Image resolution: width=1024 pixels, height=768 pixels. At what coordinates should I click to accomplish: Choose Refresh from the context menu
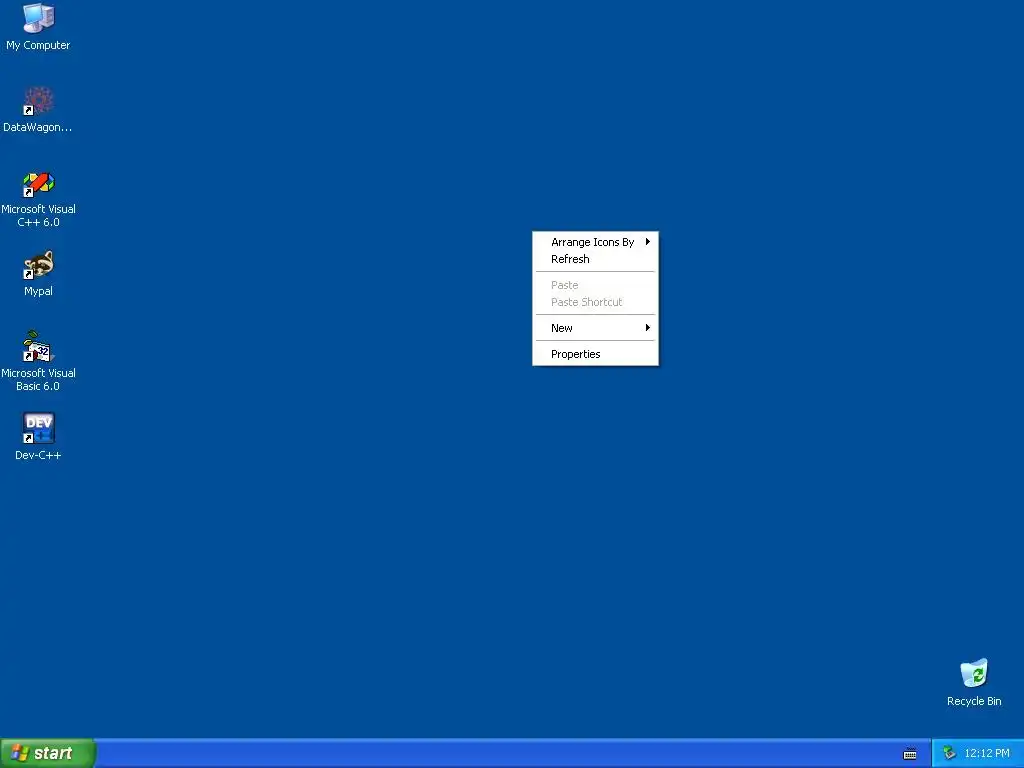click(x=596, y=259)
